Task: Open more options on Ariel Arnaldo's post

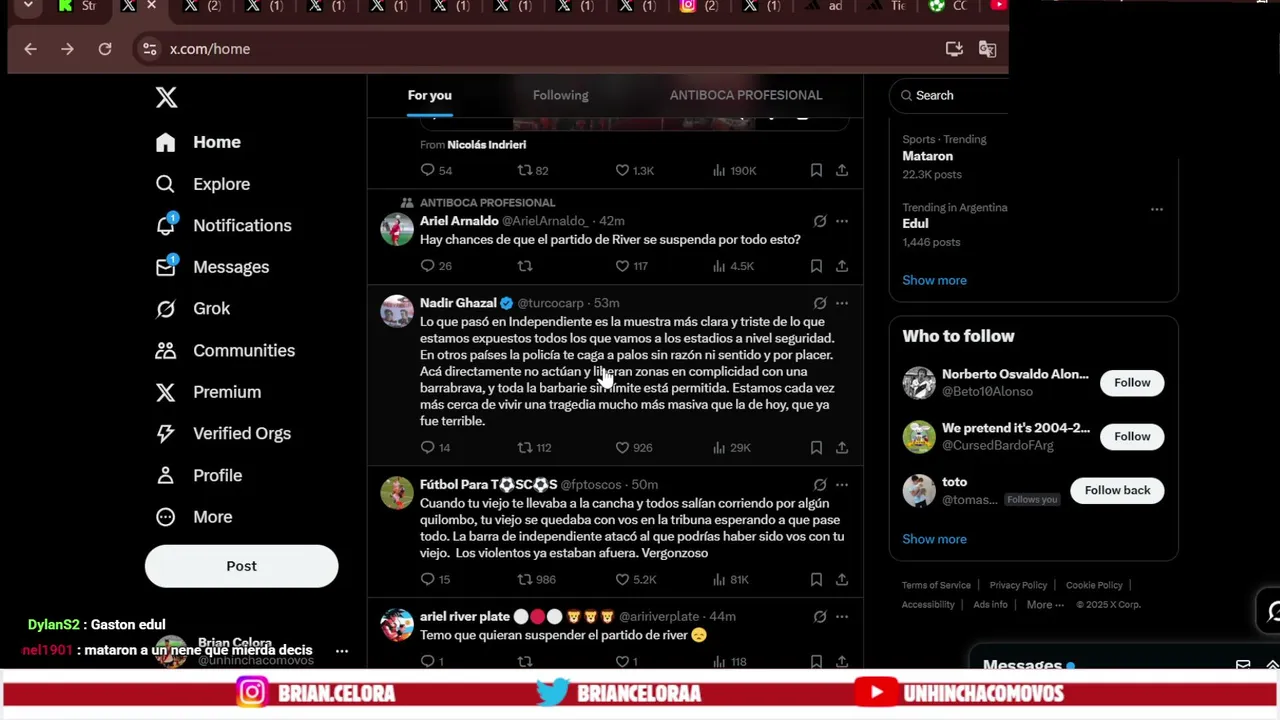Action: (x=842, y=221)
